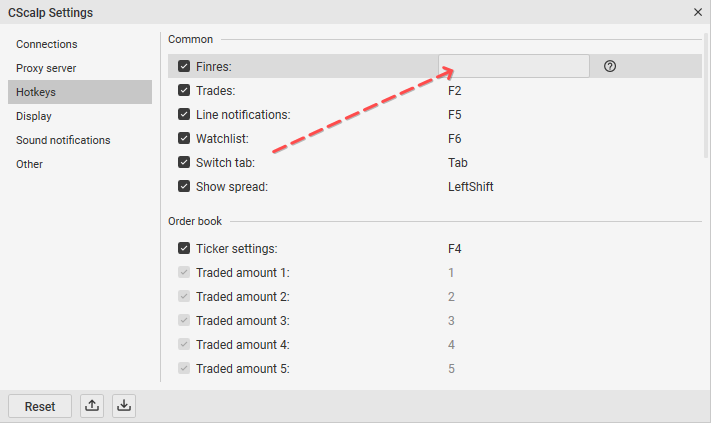Screen dimensions: 711x423
Task: Click the Finres help question mark icon
Action: tap(610, 66)
